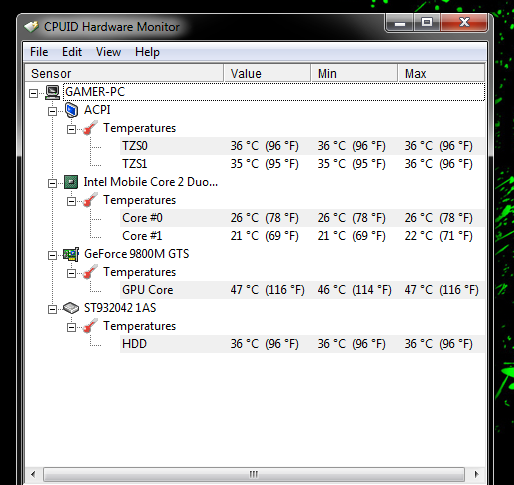Collapse the GeForce 9800M GTS node

tap(52, 255)
